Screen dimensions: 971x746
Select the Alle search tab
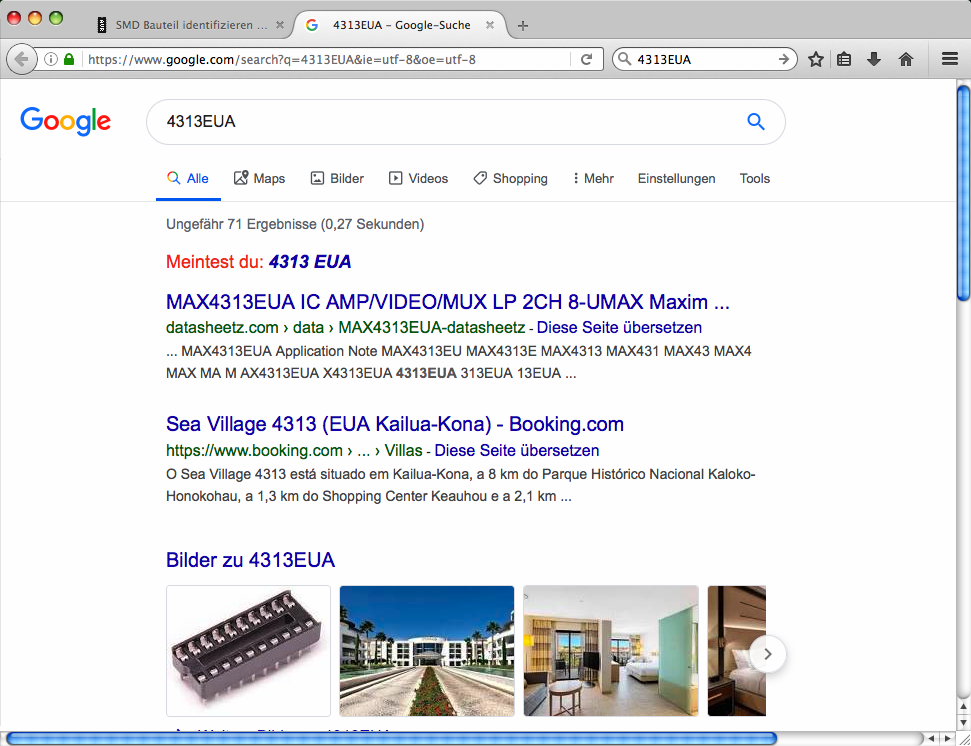point(188,178)
